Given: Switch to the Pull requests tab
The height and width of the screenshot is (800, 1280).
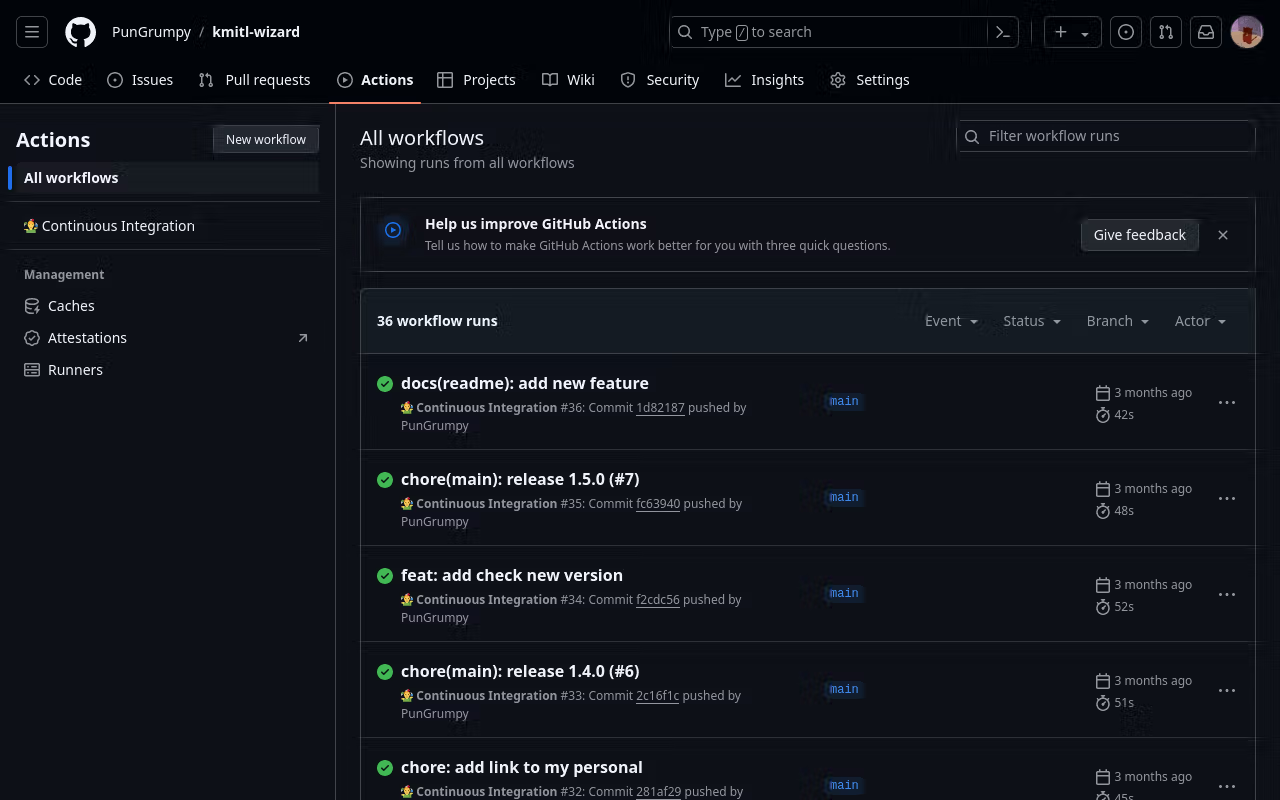Looking at the screenshot, I should [255, 80].
